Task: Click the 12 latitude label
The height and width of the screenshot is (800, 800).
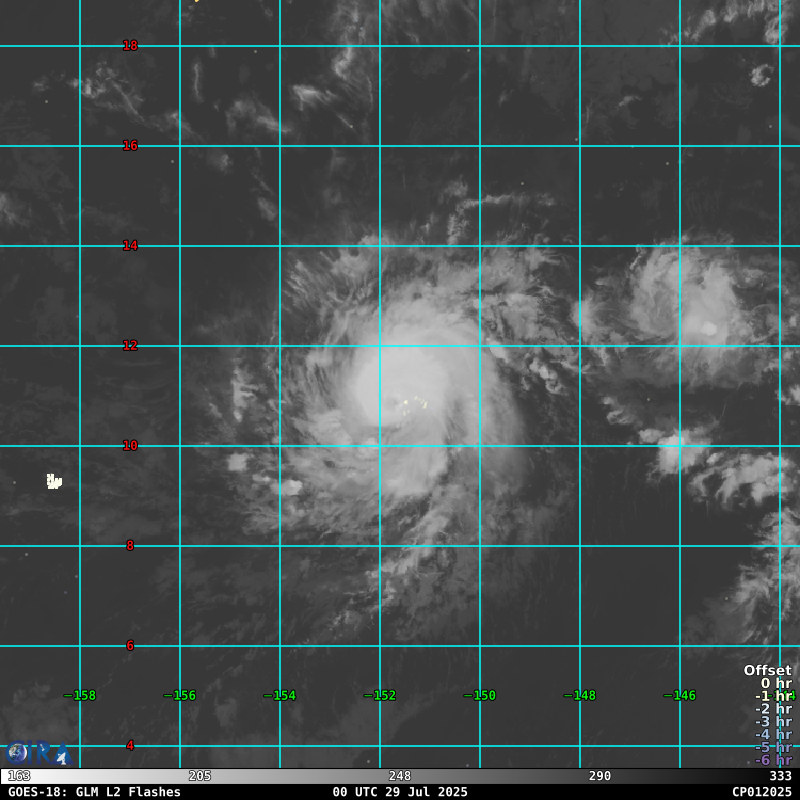Action: [130, 345]
